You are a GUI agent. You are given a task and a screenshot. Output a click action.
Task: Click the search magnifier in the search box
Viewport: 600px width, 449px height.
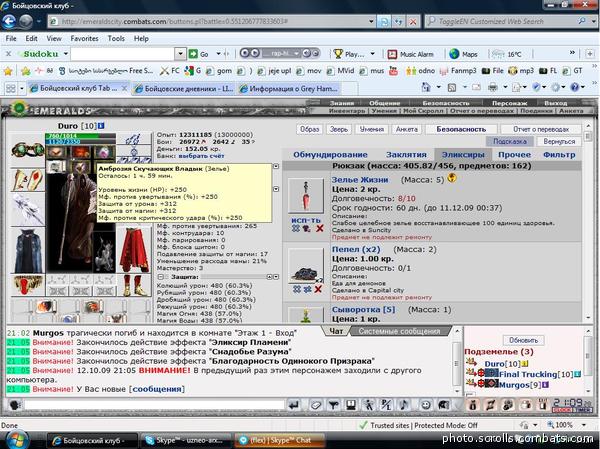tap(582, 21)
